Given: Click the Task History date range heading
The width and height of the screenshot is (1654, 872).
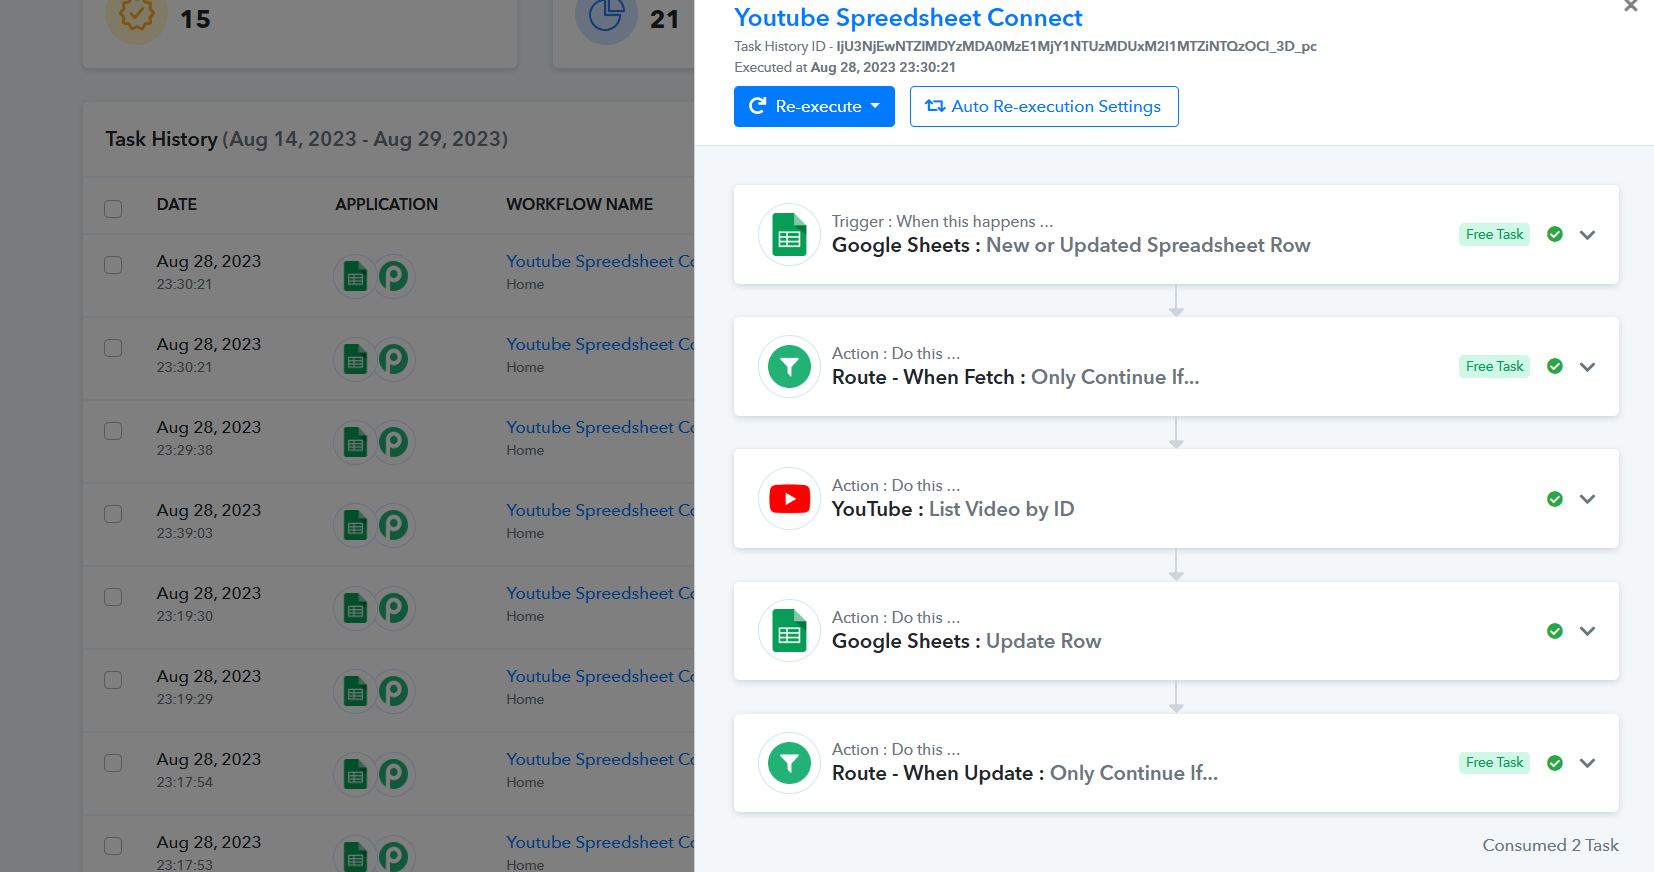Looking at the screenshot, I should coord(307,139).
